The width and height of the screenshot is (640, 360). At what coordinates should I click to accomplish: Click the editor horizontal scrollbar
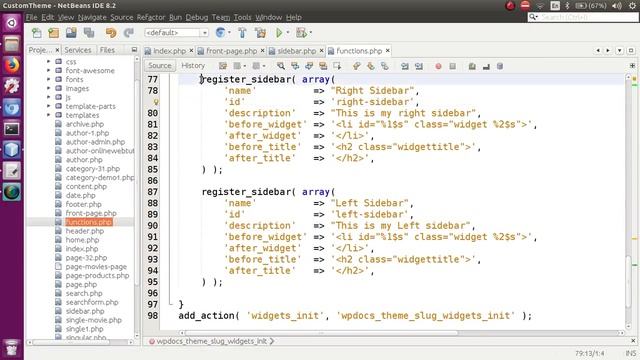[321, 333]
